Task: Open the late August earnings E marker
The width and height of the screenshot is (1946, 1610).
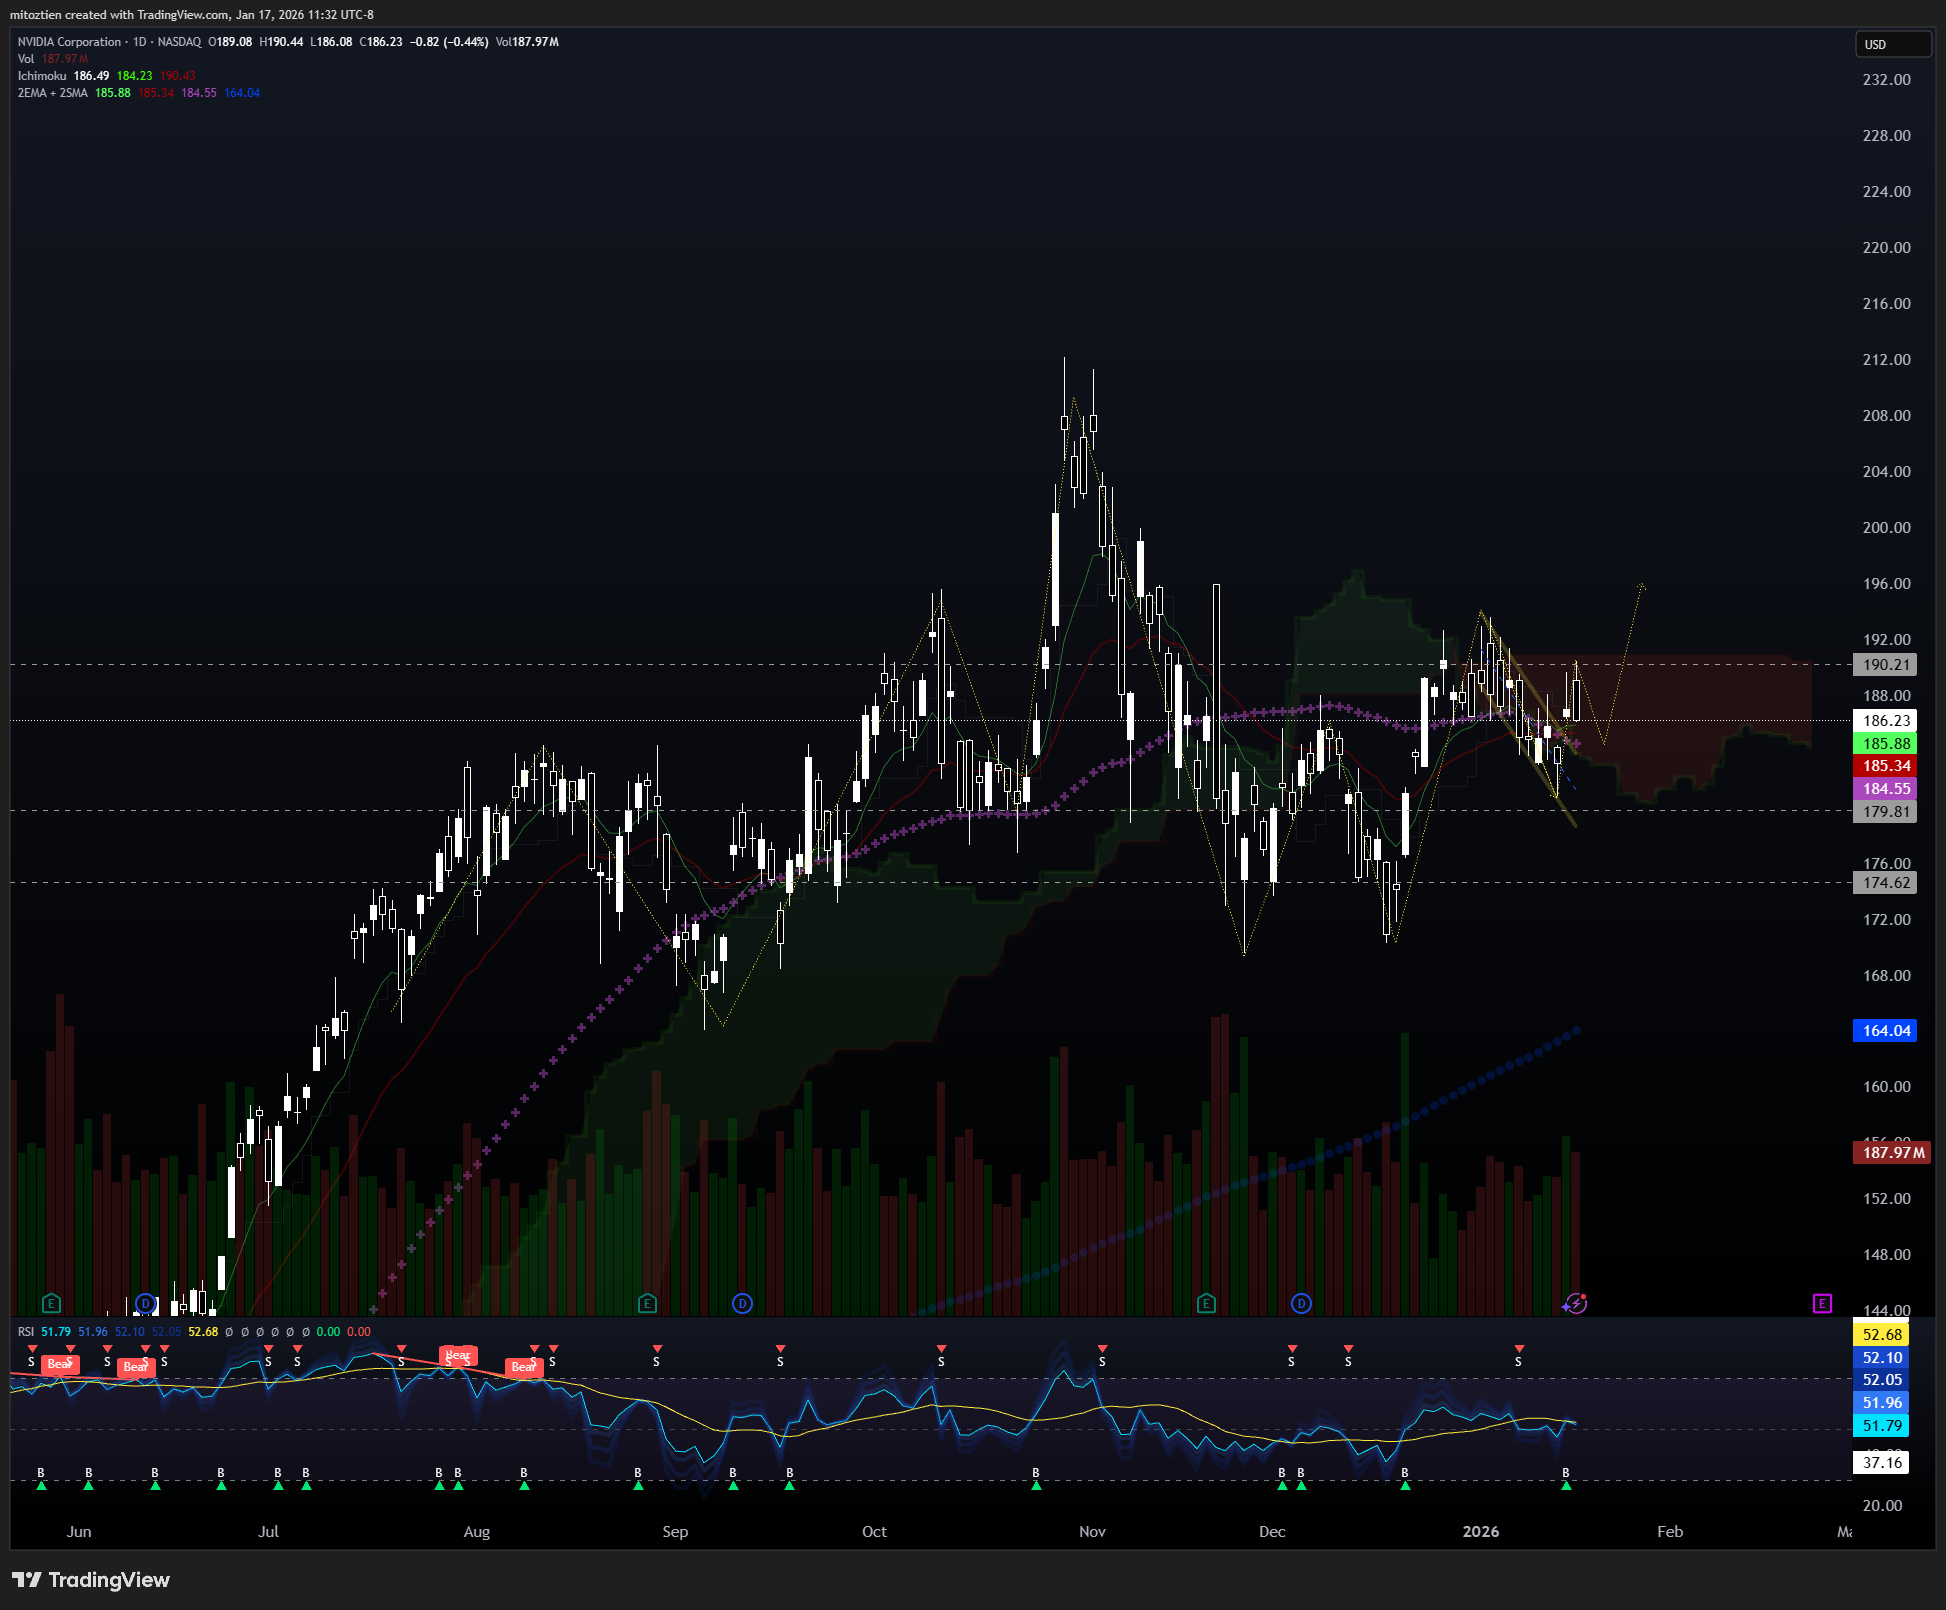Action: (x=647, y=1303)
